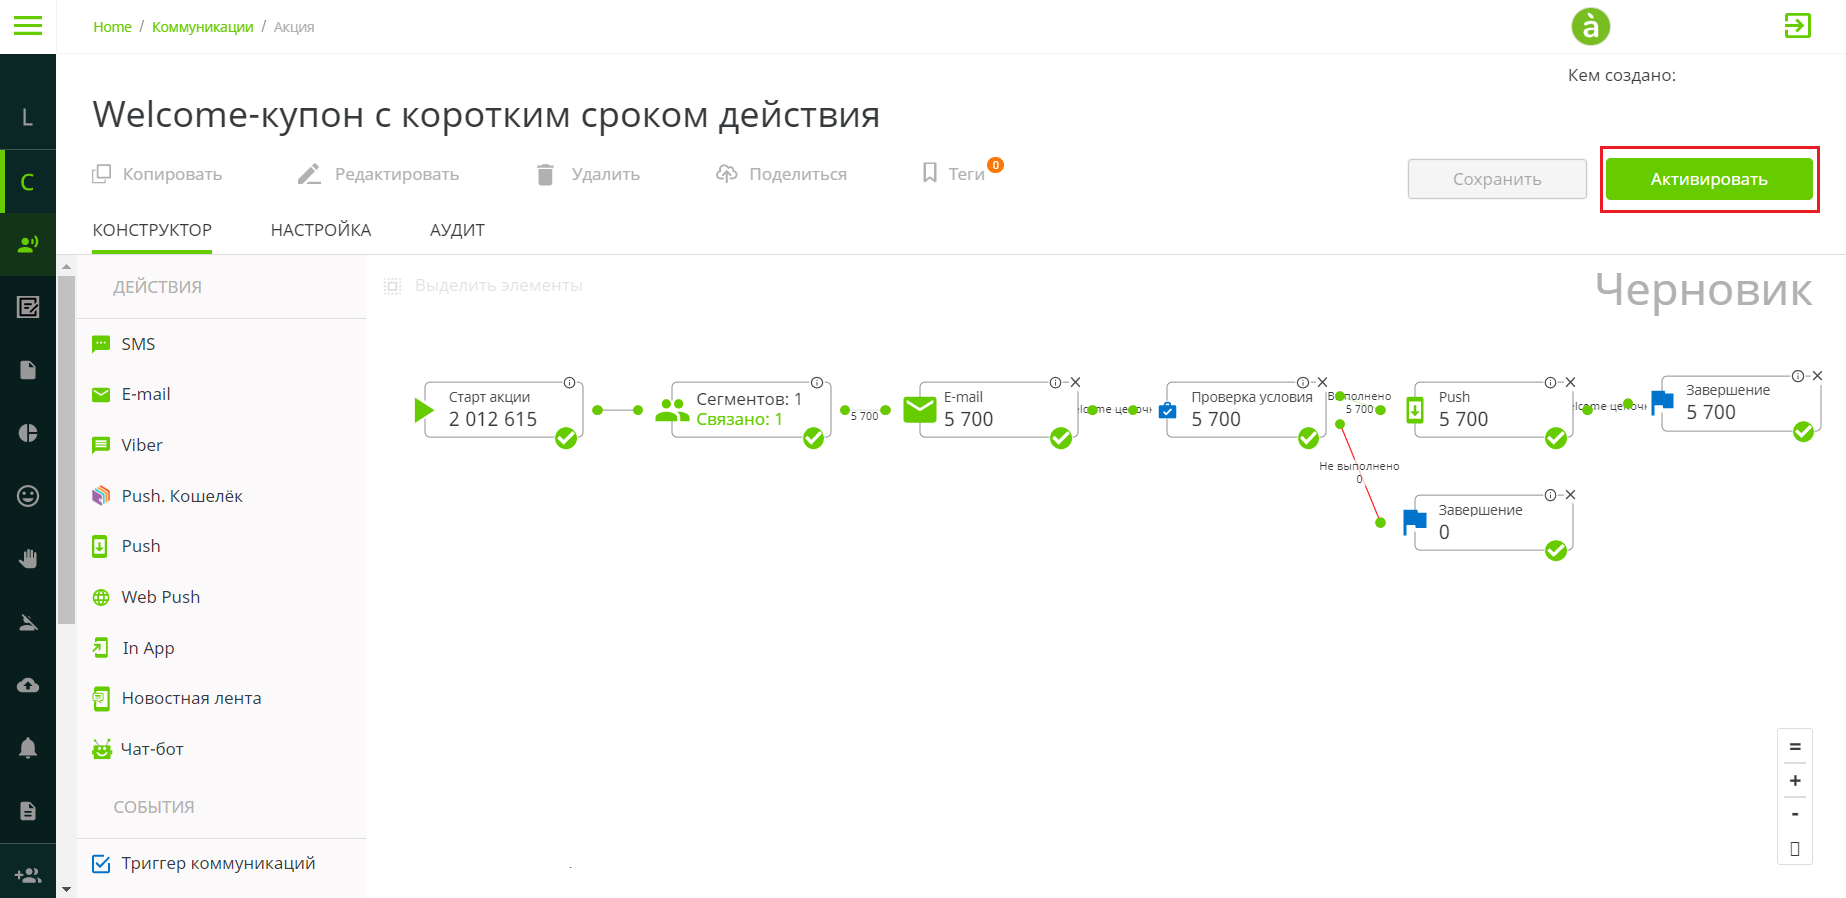Click Редактировать to edit the campaign
This screenshot has width=1846, height=898.
pyautogui.click(x=378, y=174)
